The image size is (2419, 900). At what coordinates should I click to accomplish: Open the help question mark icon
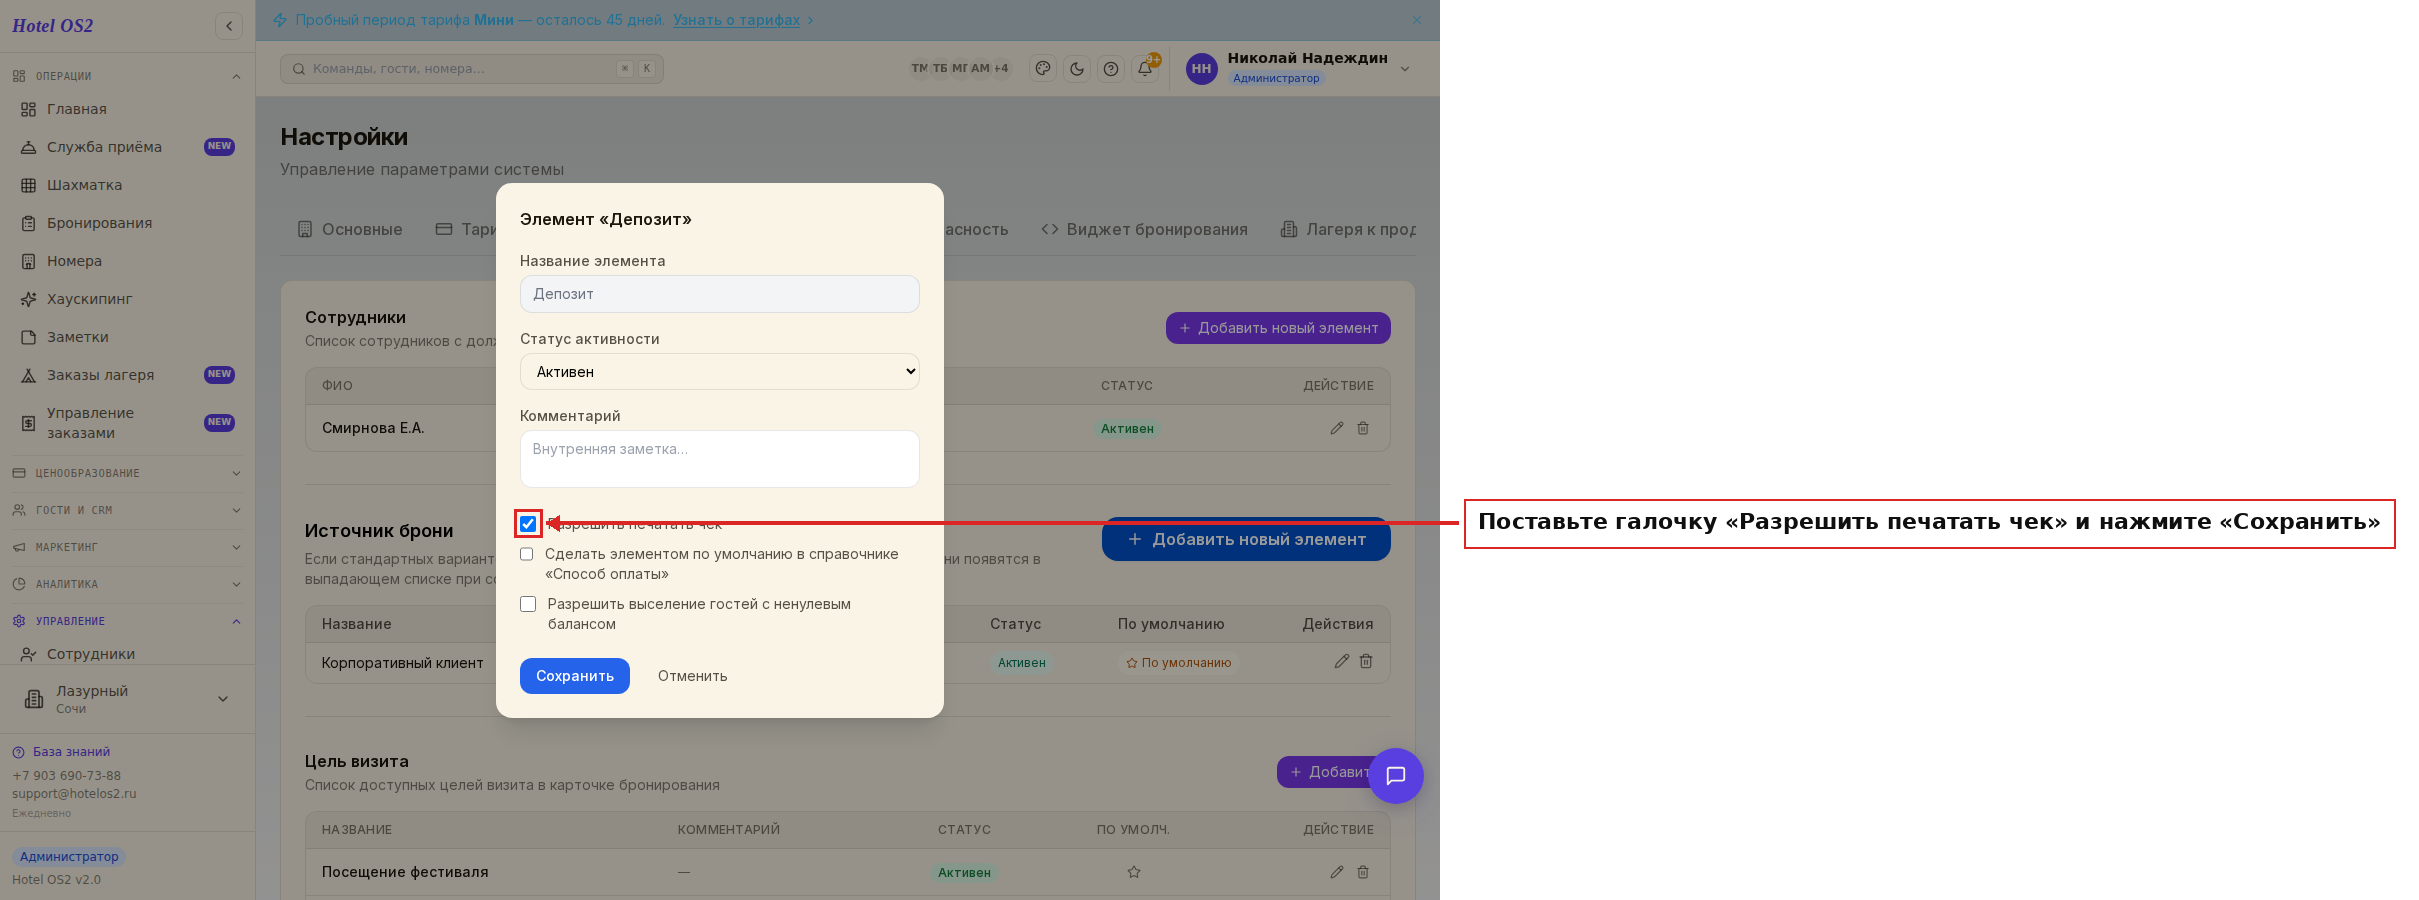1111,69
